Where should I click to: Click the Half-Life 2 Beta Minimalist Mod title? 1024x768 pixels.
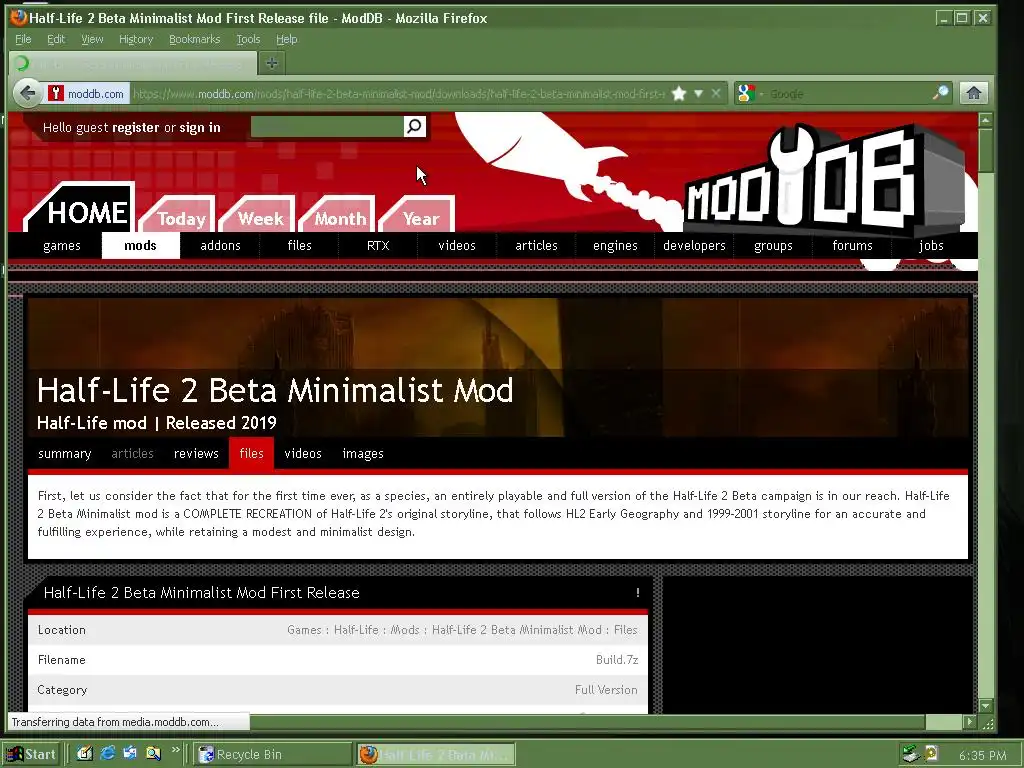click(x=275, y=391)
